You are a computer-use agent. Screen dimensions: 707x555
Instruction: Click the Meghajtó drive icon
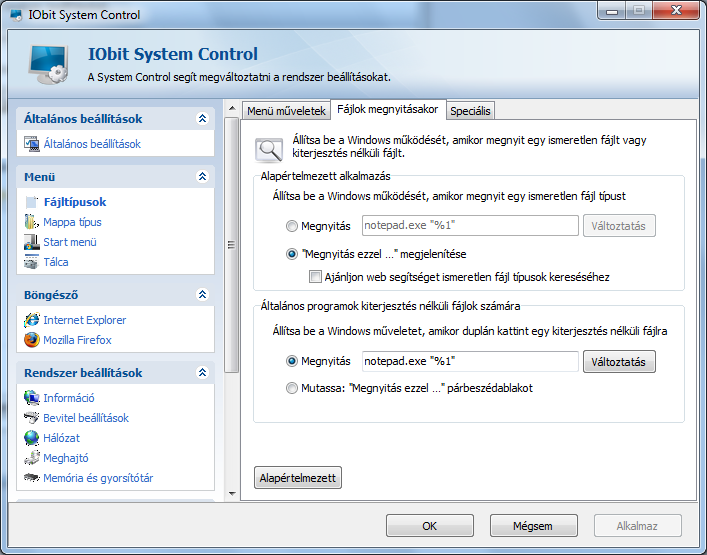click(x=32, y=458)
